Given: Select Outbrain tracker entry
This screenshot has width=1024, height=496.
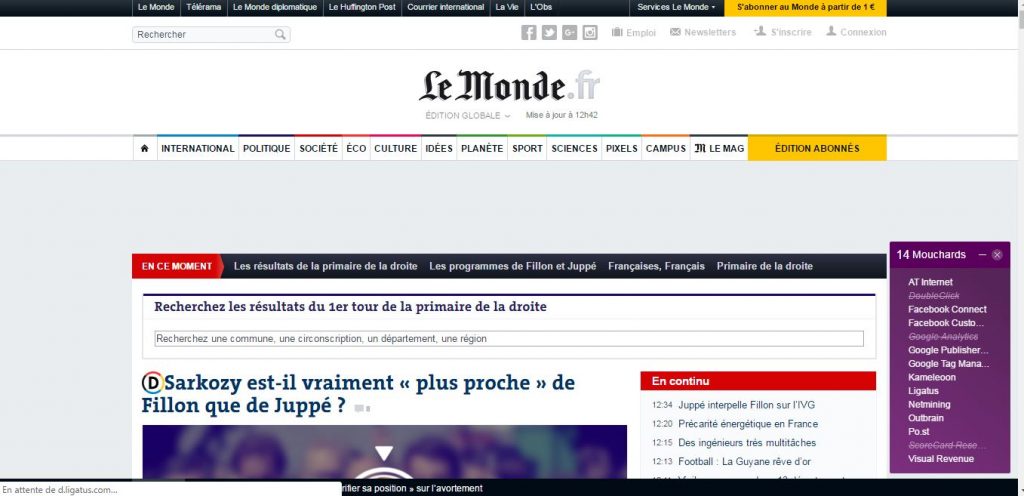Looking at the screenshot, I should (x=925, y=418).
